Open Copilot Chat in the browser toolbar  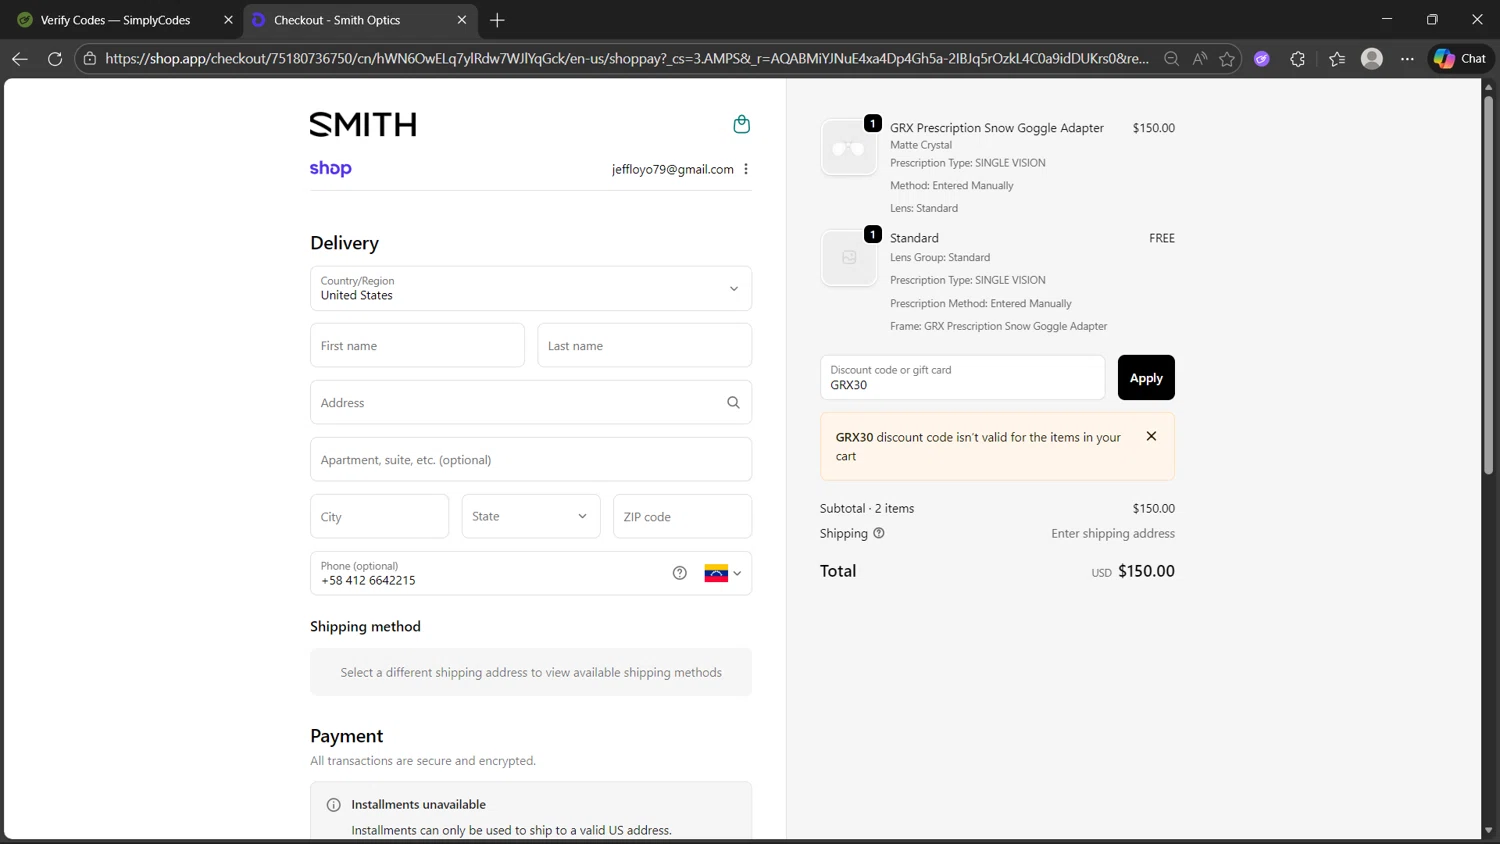click(x=1460, y=59)
